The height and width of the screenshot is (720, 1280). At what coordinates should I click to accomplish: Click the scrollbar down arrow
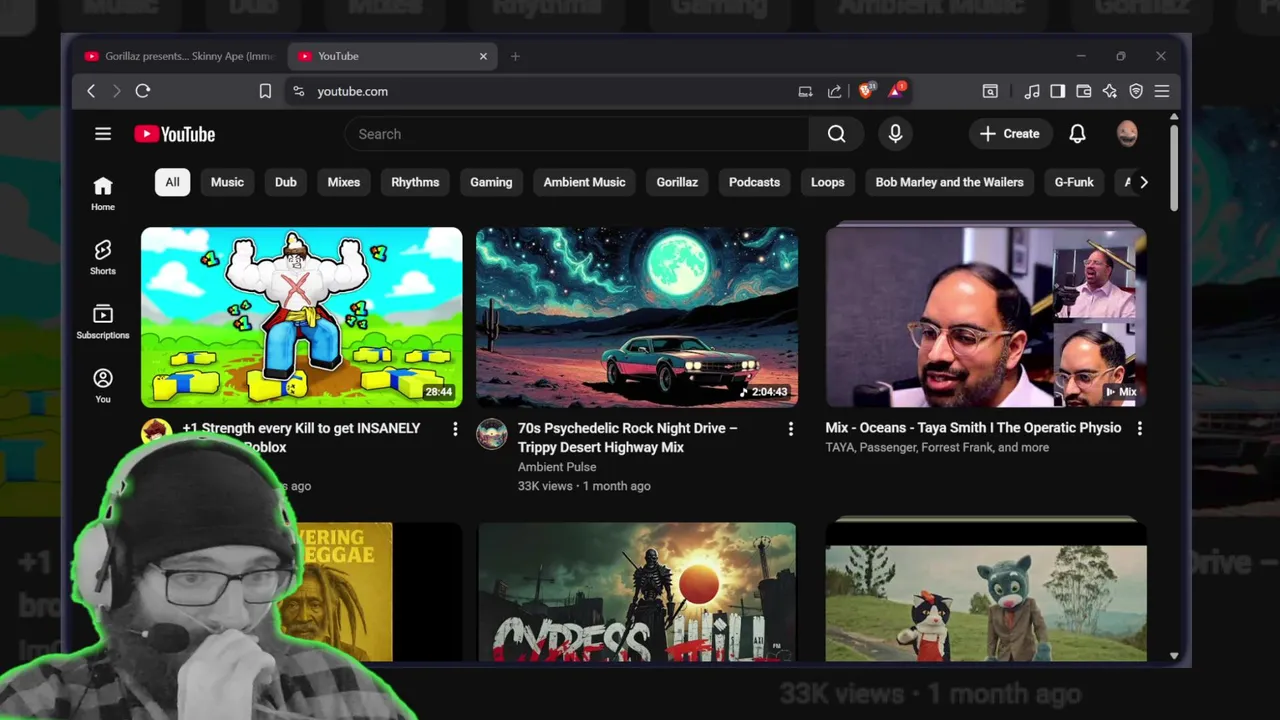pyautogui.click(x=1174, y=656)
